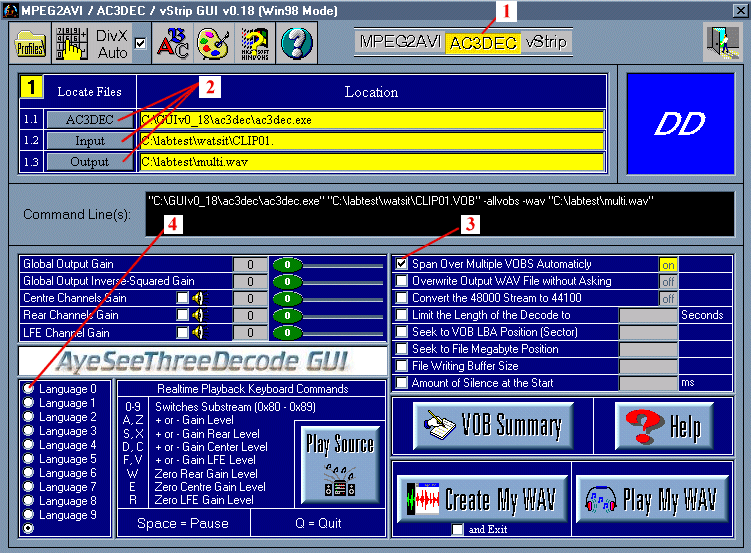Click the red question mark Help button

coord(664,426)
